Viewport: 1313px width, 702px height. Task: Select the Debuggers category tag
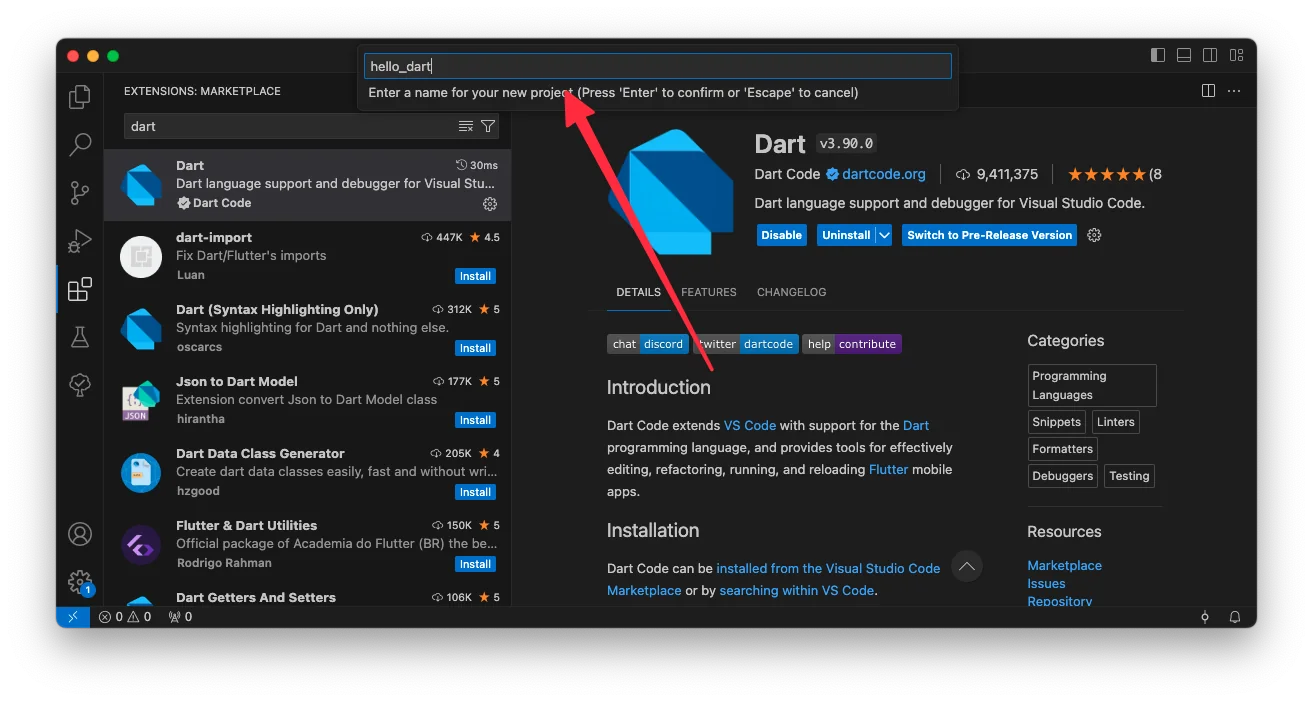1062,476
